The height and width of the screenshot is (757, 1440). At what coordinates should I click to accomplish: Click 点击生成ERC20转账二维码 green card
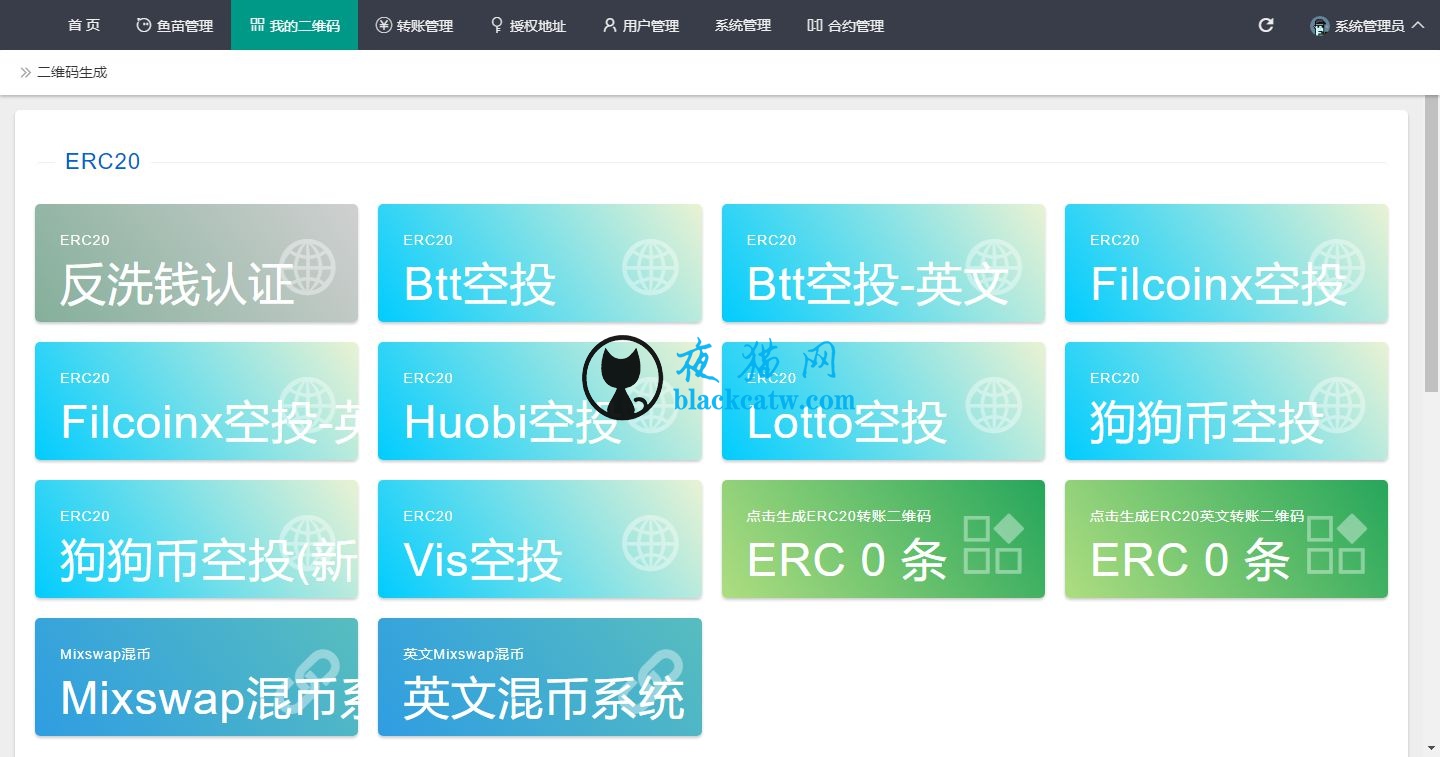point(883,539)
